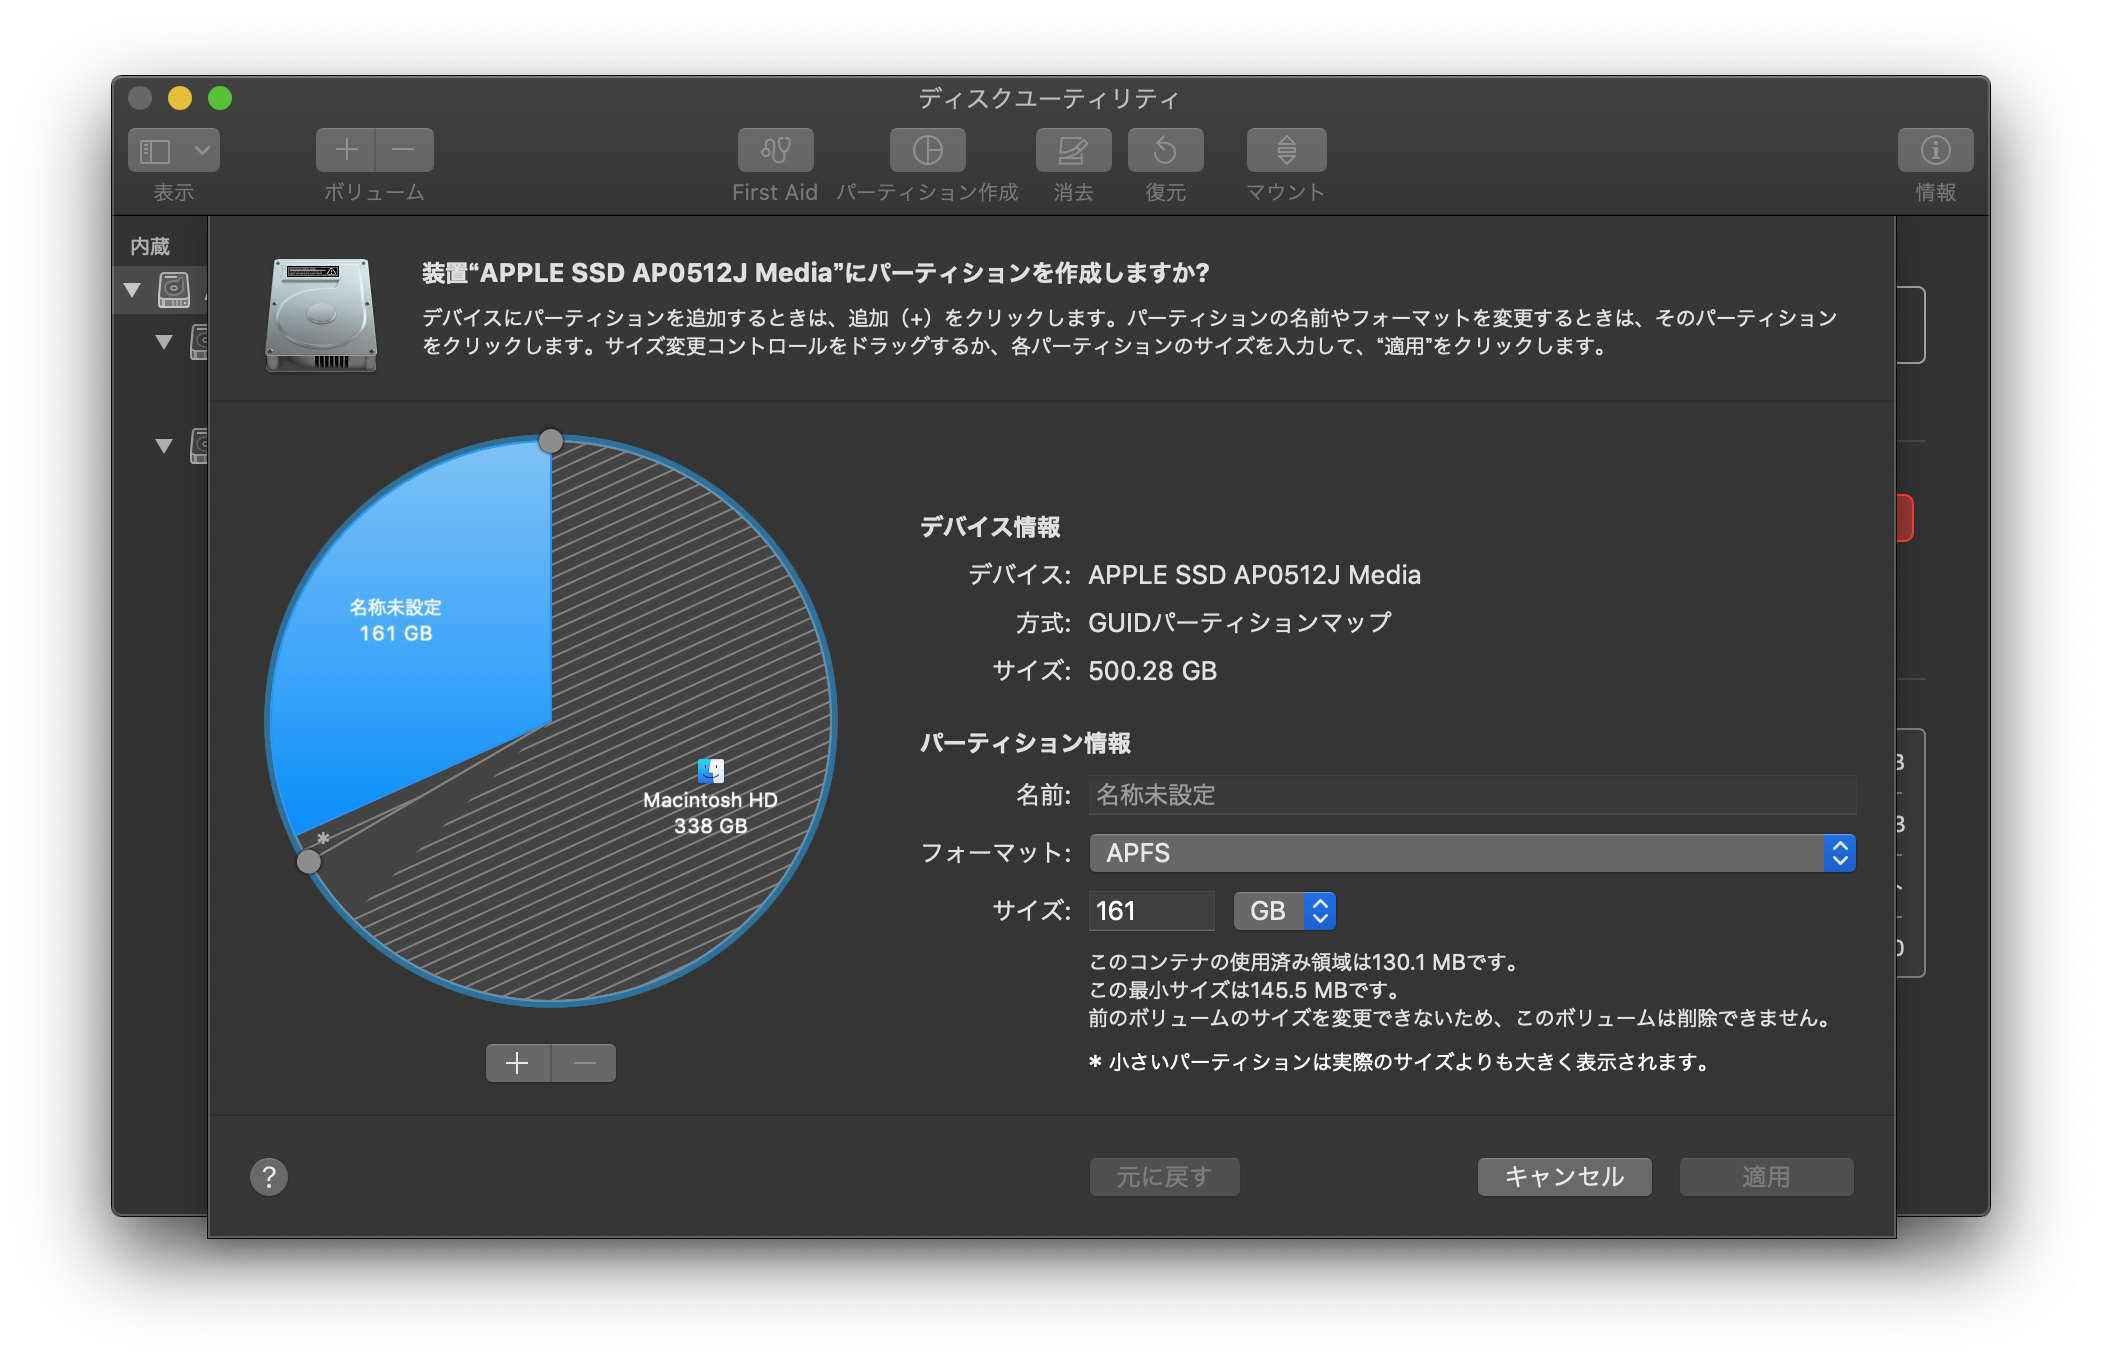Open the APFS format dropdown
The width and height of the screenshot is (2102, 1364).
1472,853
